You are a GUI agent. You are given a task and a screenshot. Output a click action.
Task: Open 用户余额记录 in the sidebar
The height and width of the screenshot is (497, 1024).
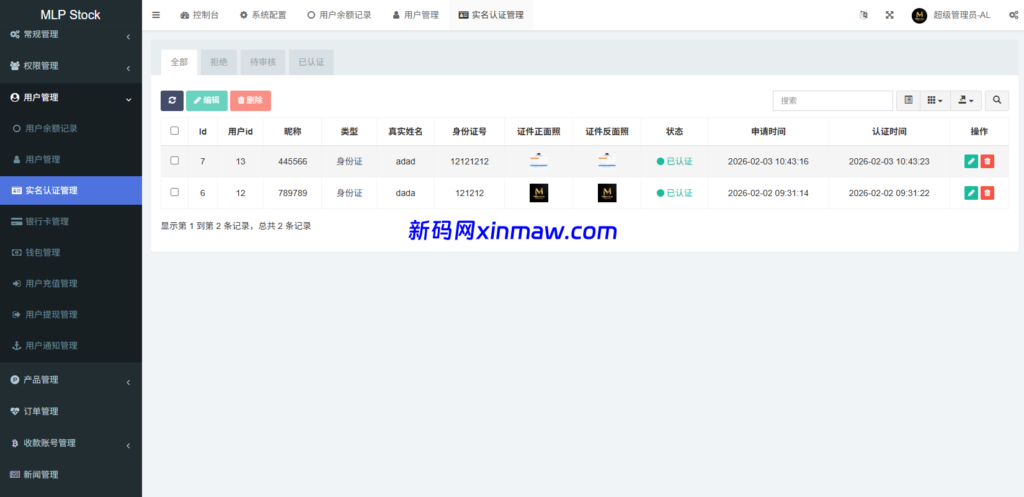[x=71, y=129]
